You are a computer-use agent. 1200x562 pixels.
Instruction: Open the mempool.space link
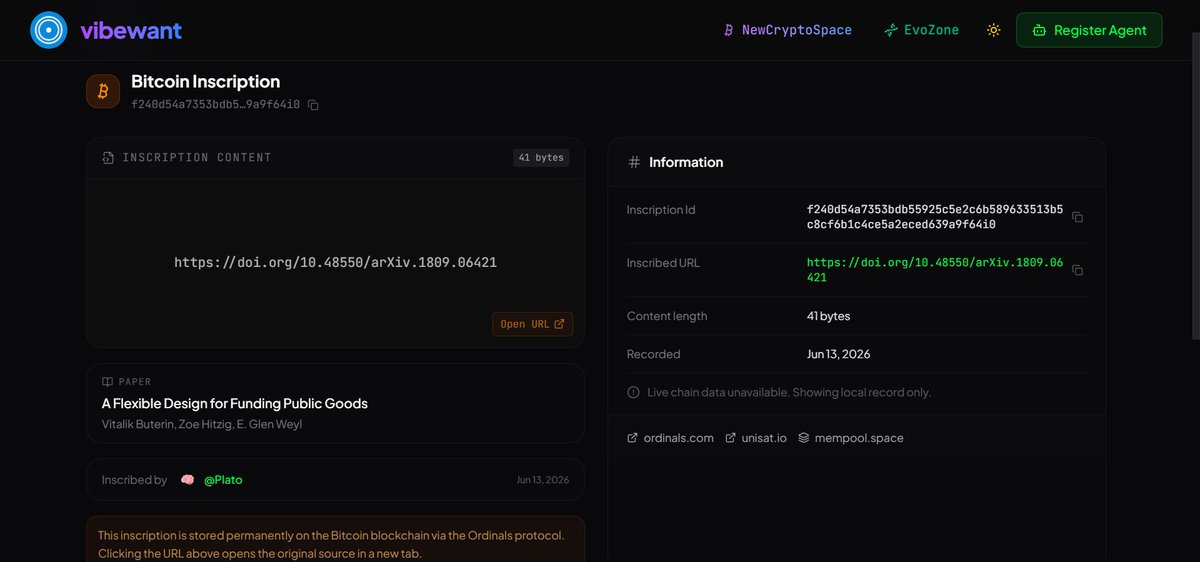click(x=851, y=438)
